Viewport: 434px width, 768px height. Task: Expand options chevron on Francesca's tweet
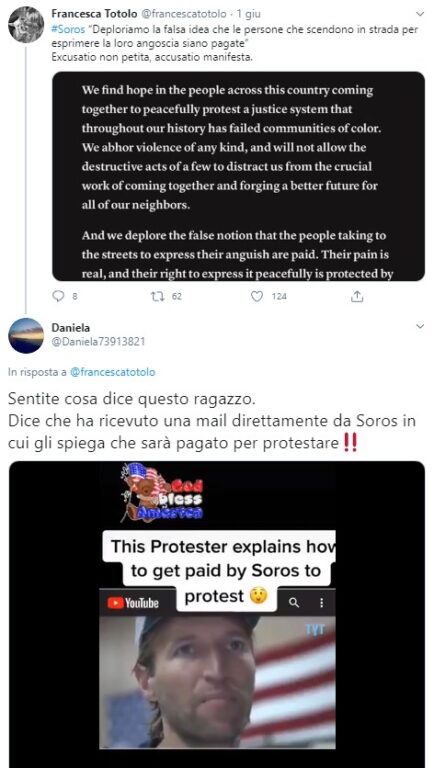point(420,14)
